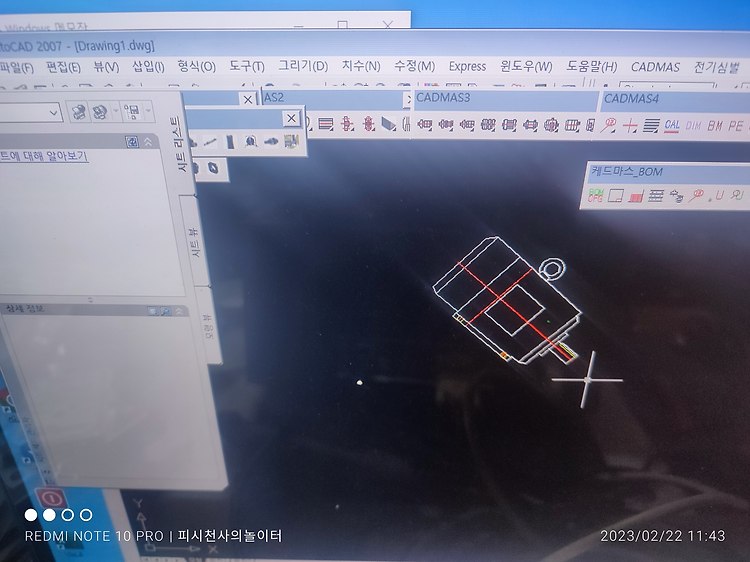Screen dimensions: 750x562
Task: Click the BM tool in CADMAS4 toolbar
Action: pyautogui.click(x=715, y=126)
